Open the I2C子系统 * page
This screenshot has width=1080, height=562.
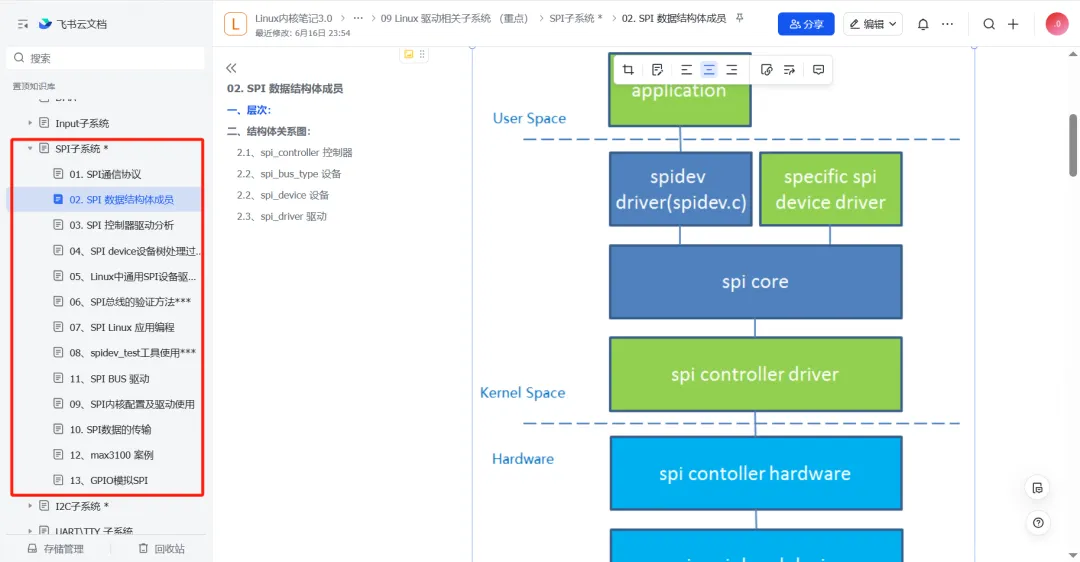[x=81, y=506]
